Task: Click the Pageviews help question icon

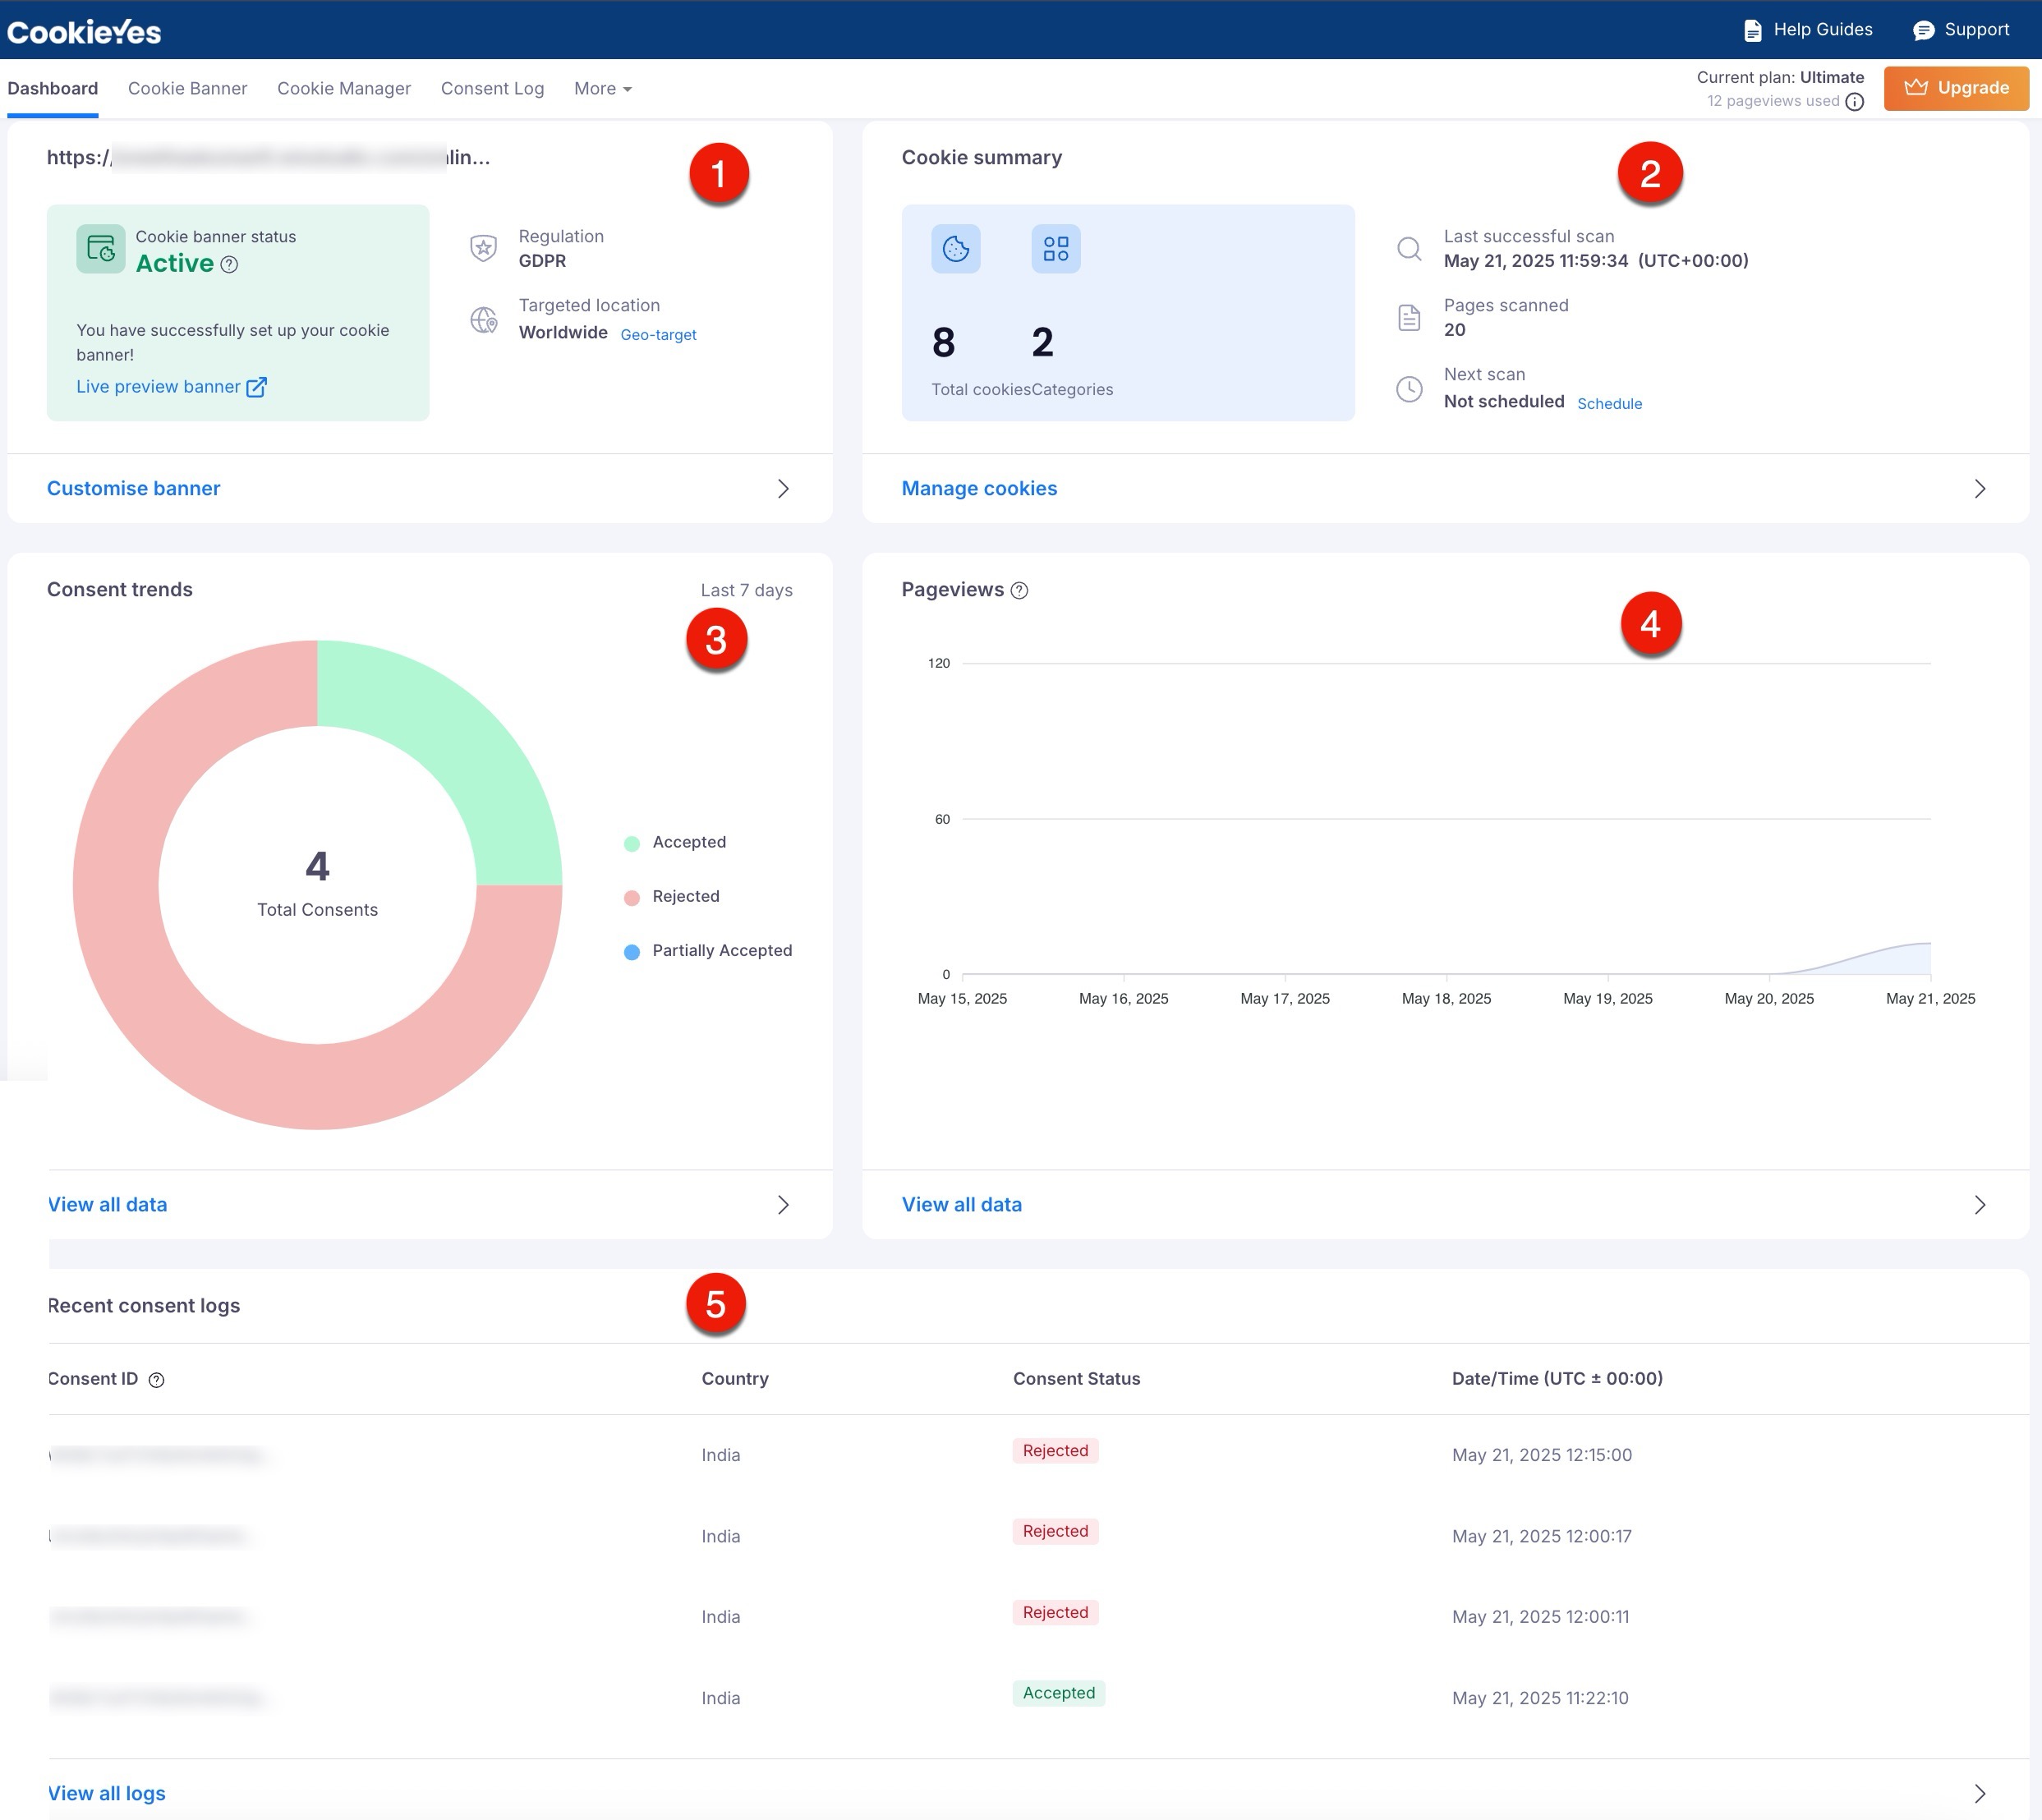Action: tap(1019, 590)
